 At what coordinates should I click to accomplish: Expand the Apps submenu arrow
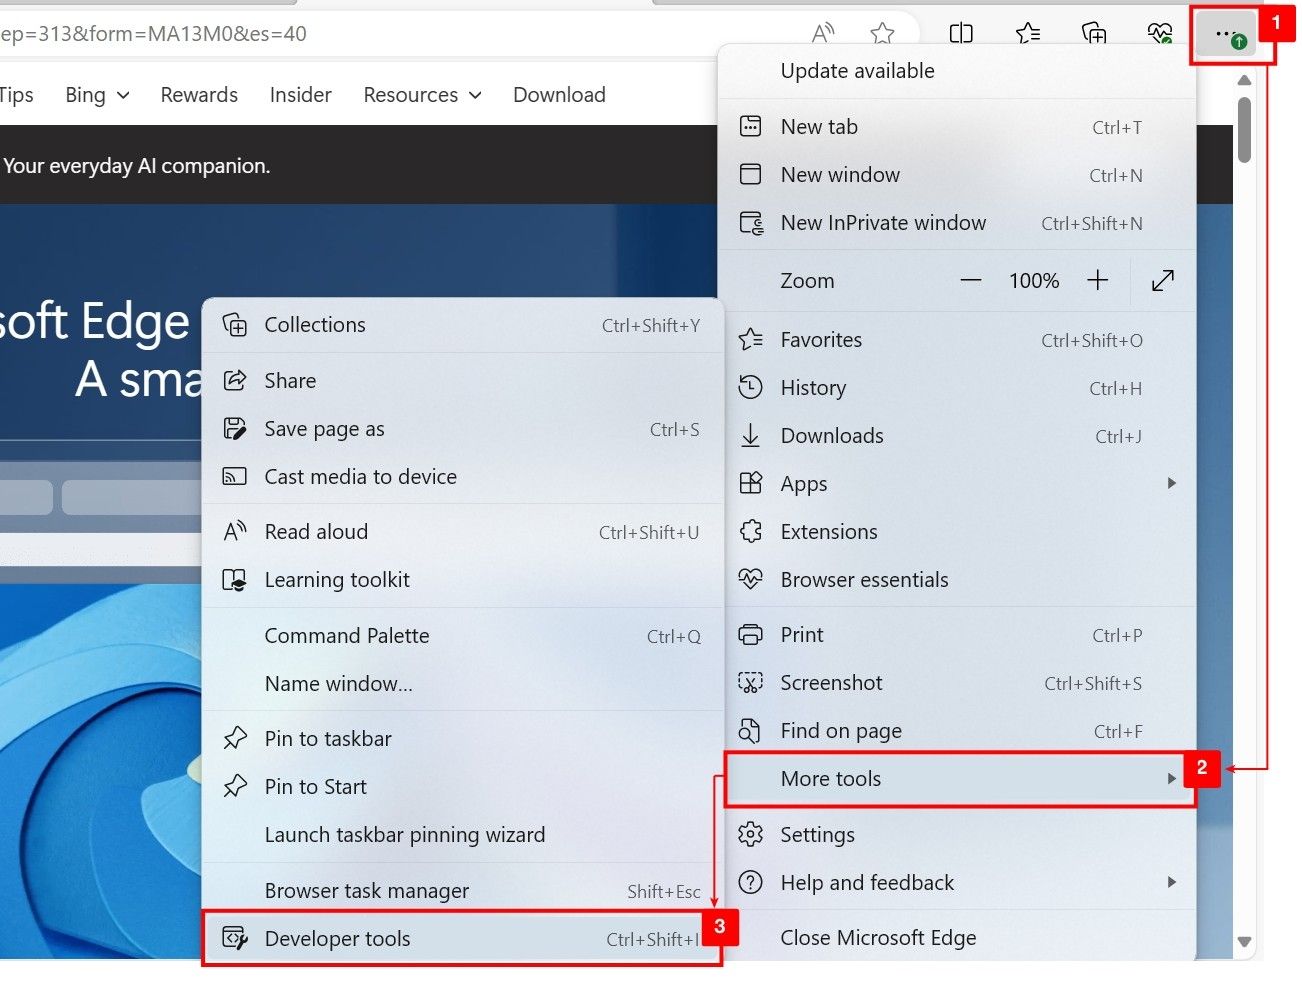pos(1172,483)
